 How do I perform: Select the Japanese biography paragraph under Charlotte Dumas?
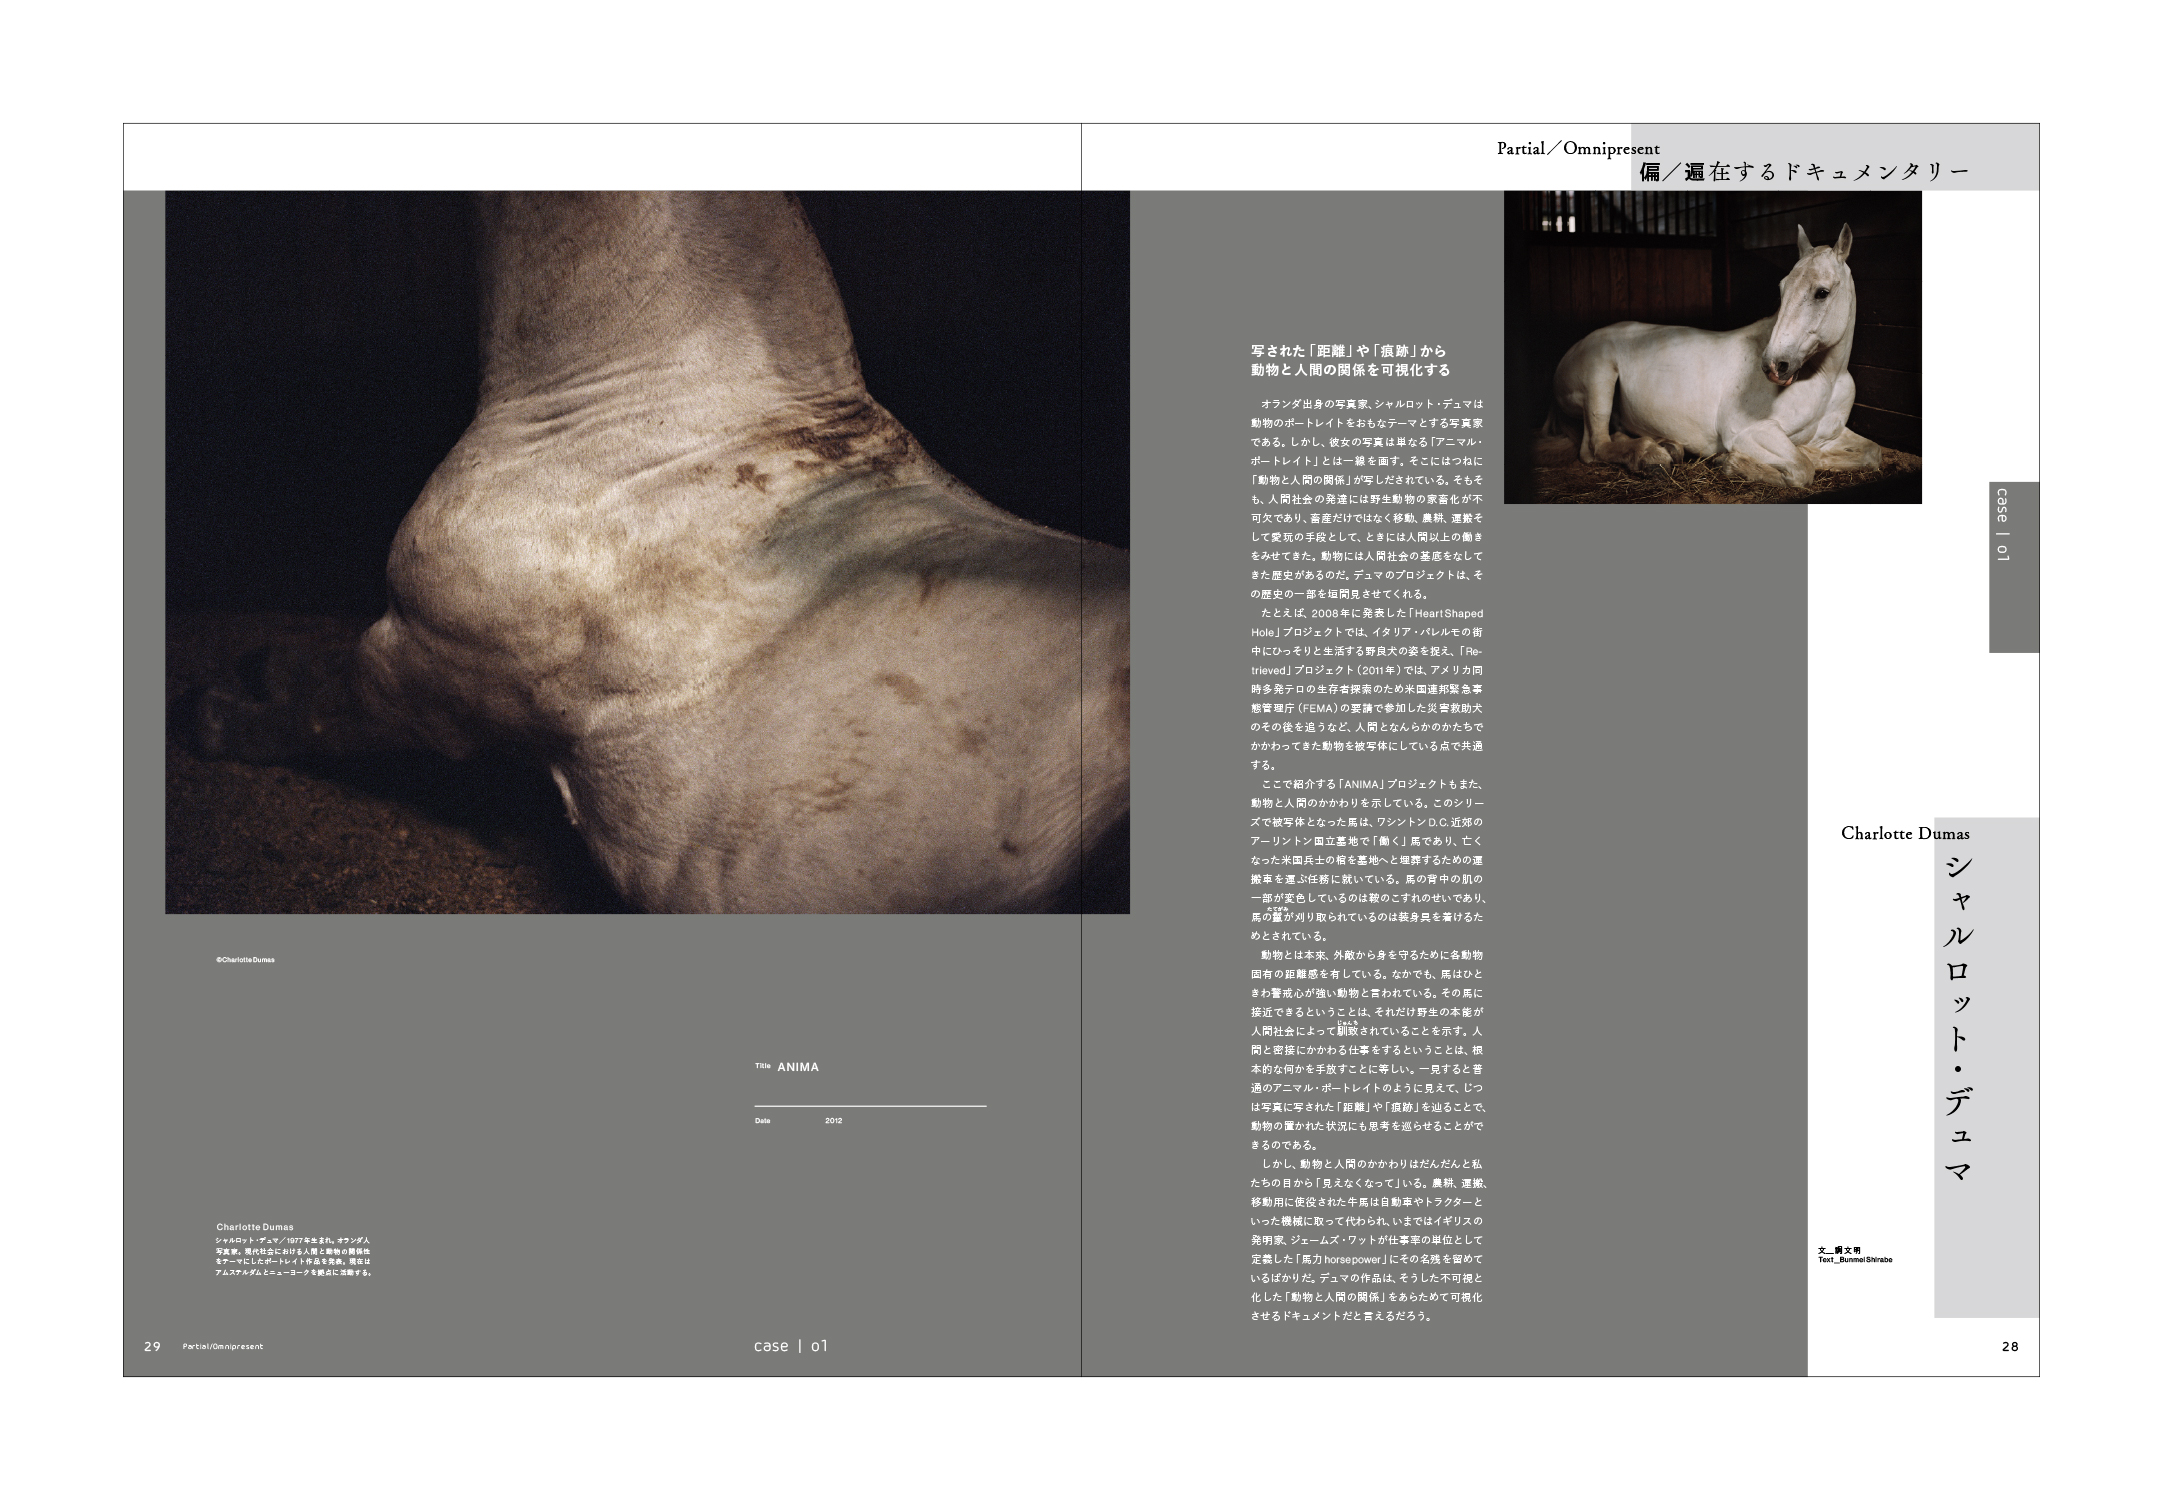[x=294, y=1256]
